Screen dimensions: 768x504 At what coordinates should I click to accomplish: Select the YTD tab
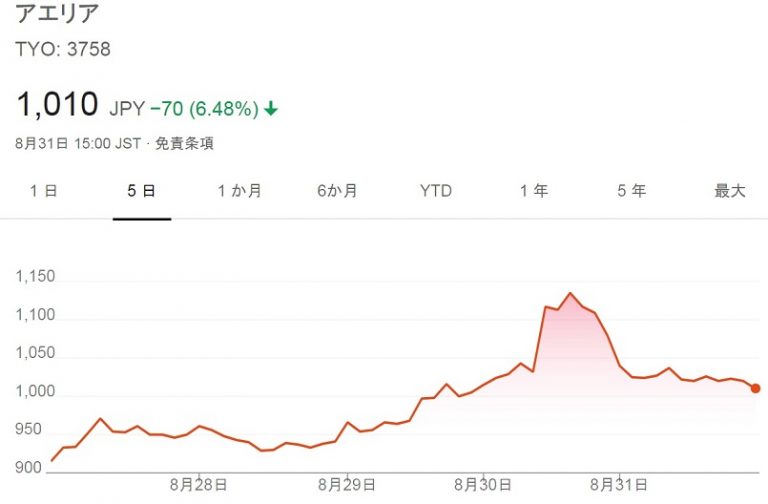tap(435, 191)
